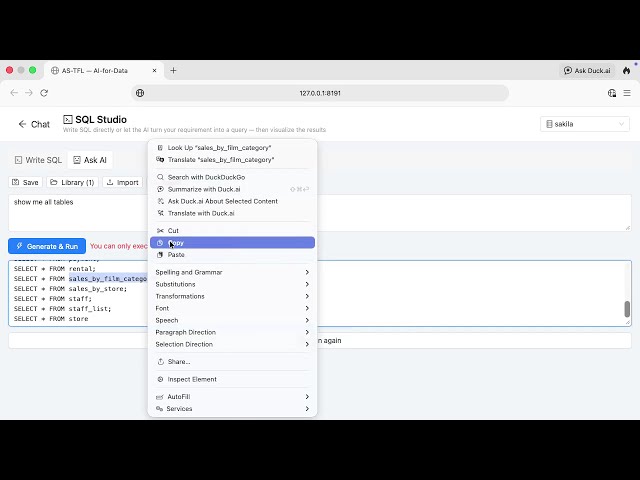Click the selected text sales_by_film_catego in editor
The image size is (640, 480).
(x=108, y=279)
